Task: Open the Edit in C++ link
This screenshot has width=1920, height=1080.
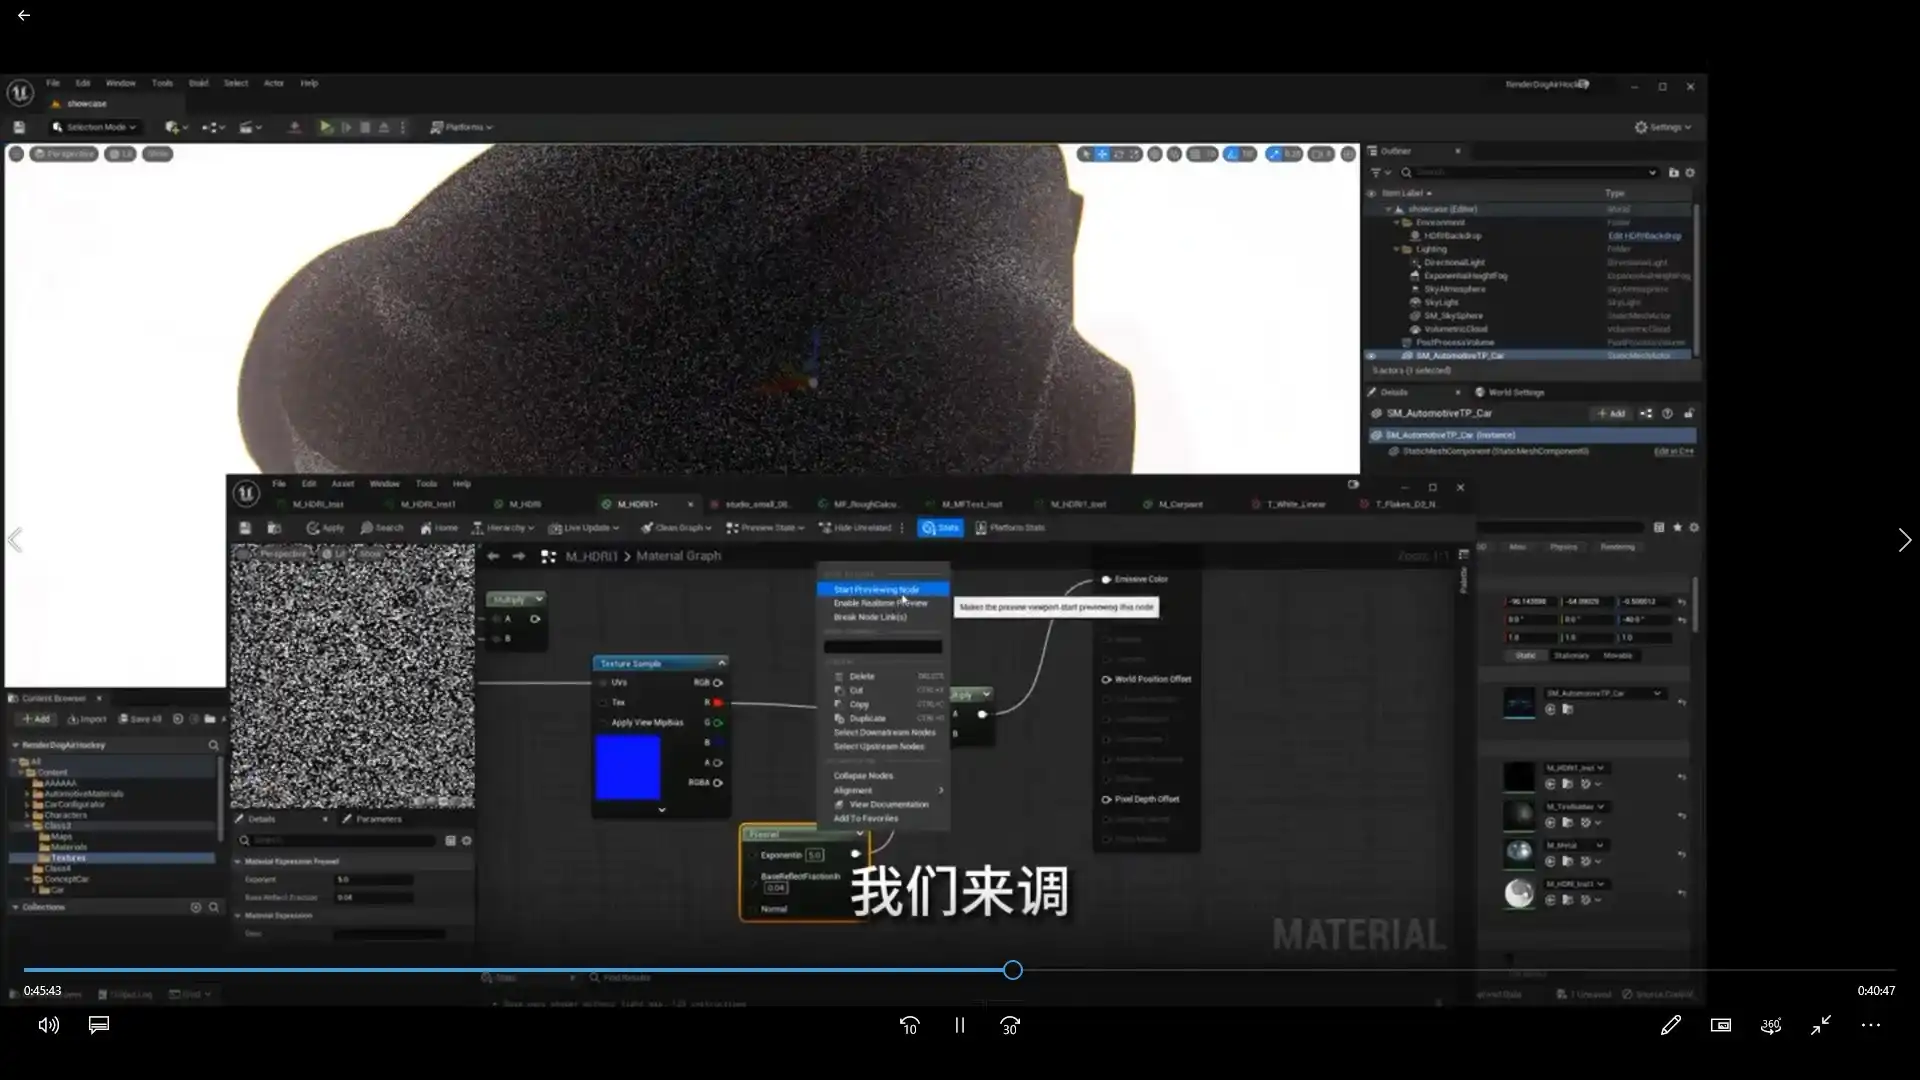Action: (1676, 451)
